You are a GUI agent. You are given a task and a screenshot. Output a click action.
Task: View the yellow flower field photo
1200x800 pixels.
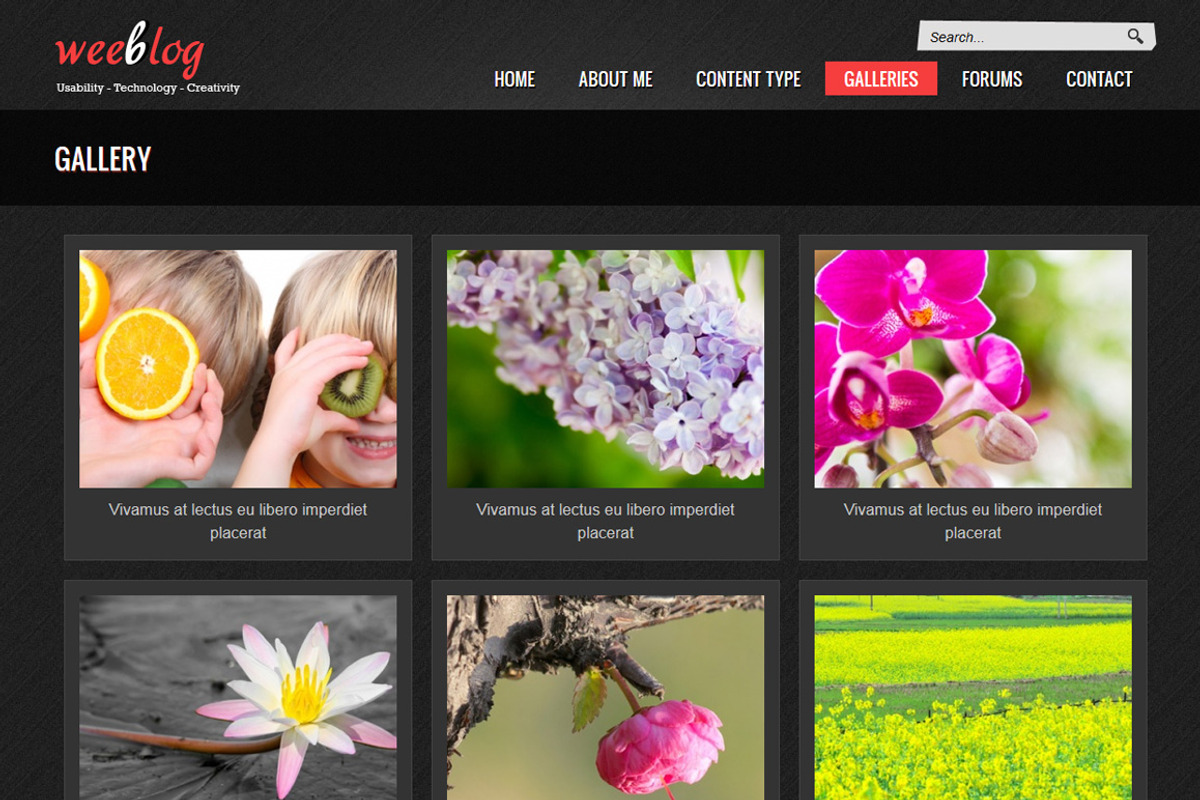[973, 698]
